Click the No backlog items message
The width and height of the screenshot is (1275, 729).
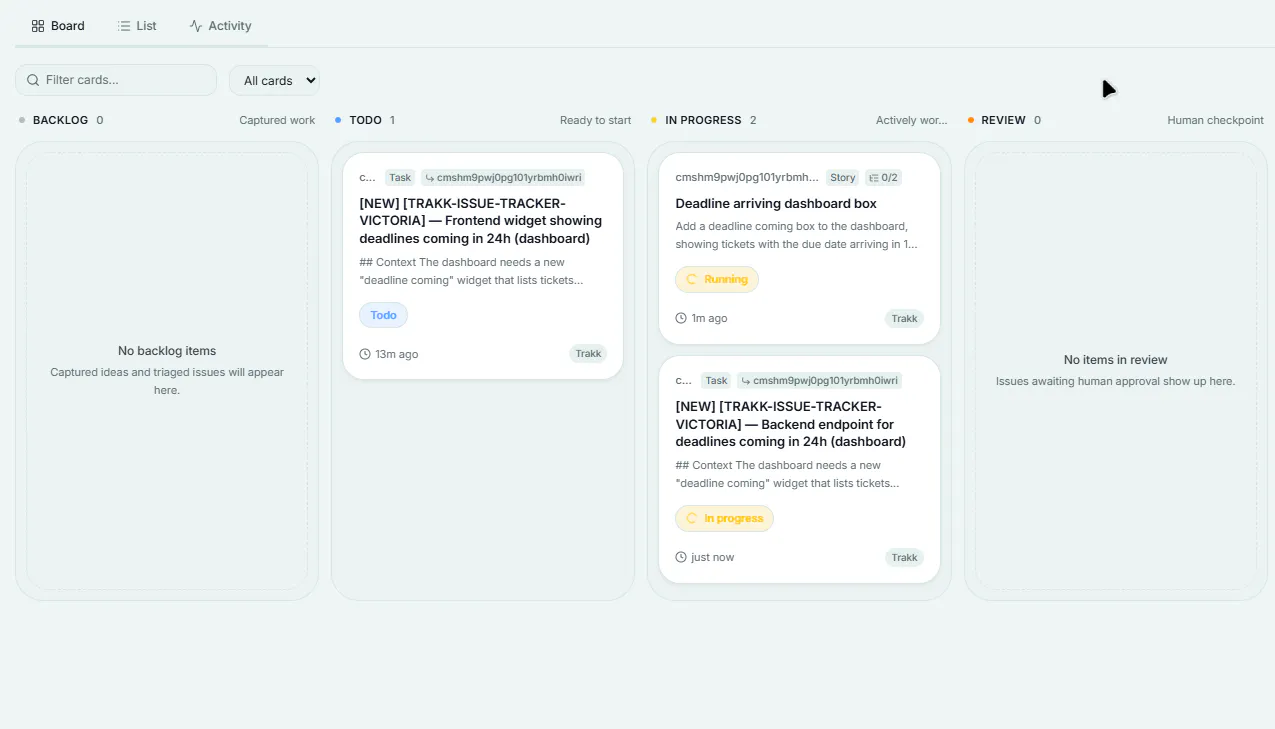(x=167, y=351)
